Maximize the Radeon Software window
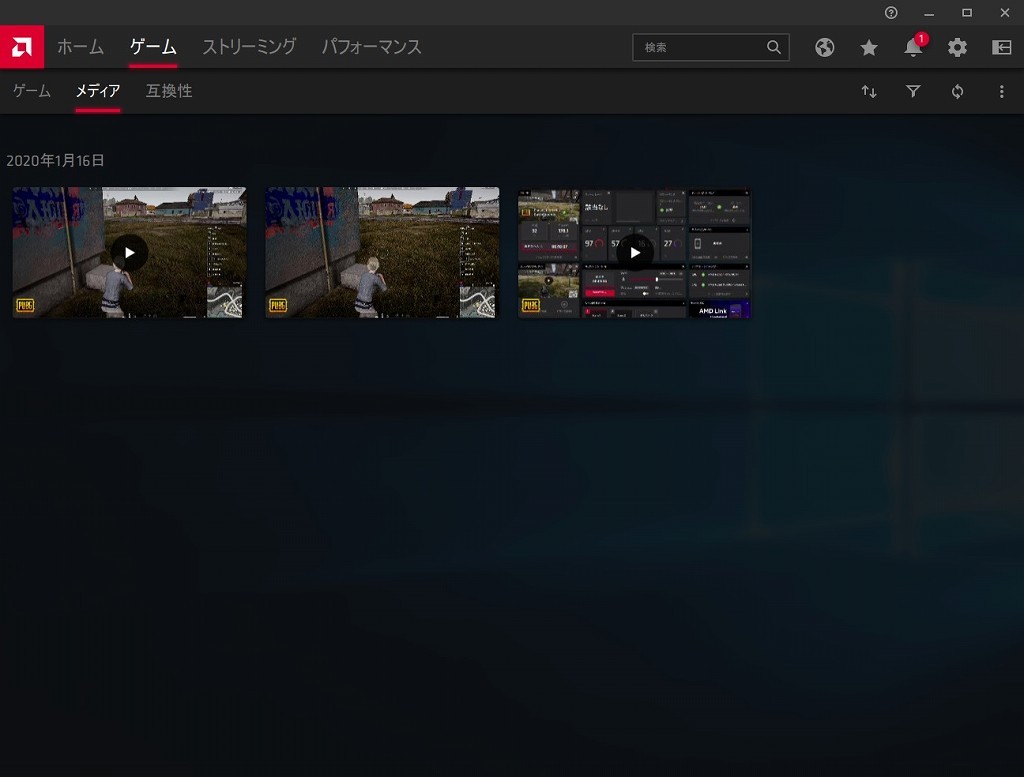 (x=967, y=12)
